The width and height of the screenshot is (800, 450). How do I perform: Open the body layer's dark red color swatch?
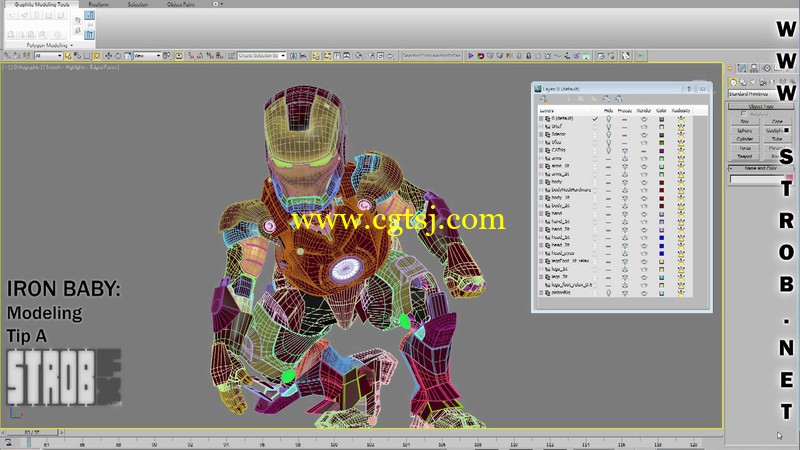[x=661, y=182]
